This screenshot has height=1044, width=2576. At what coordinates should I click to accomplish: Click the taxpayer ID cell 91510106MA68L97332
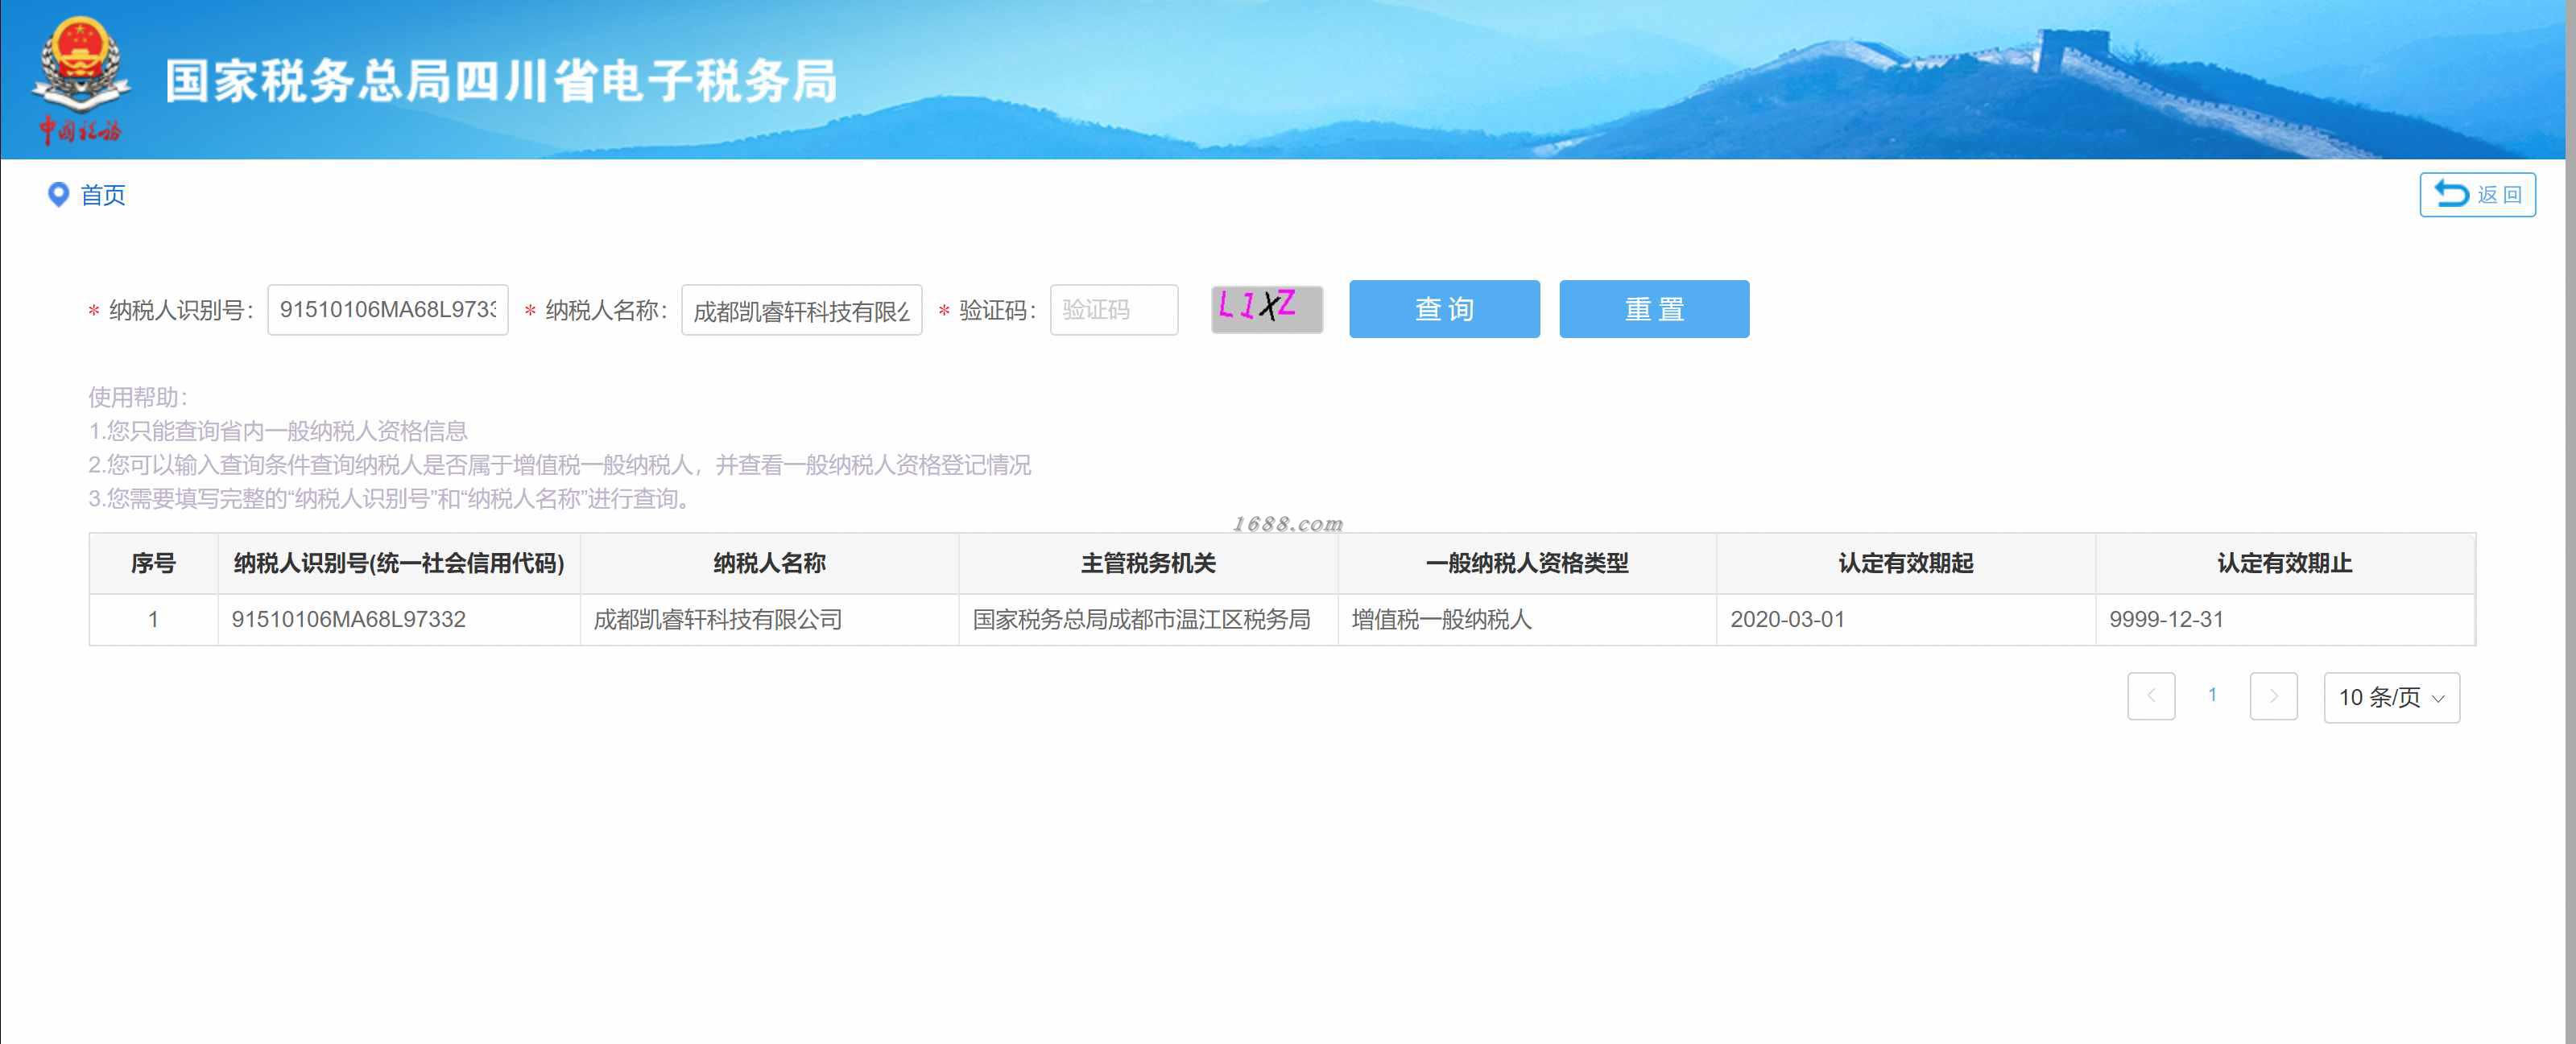(x=349, y=620)
